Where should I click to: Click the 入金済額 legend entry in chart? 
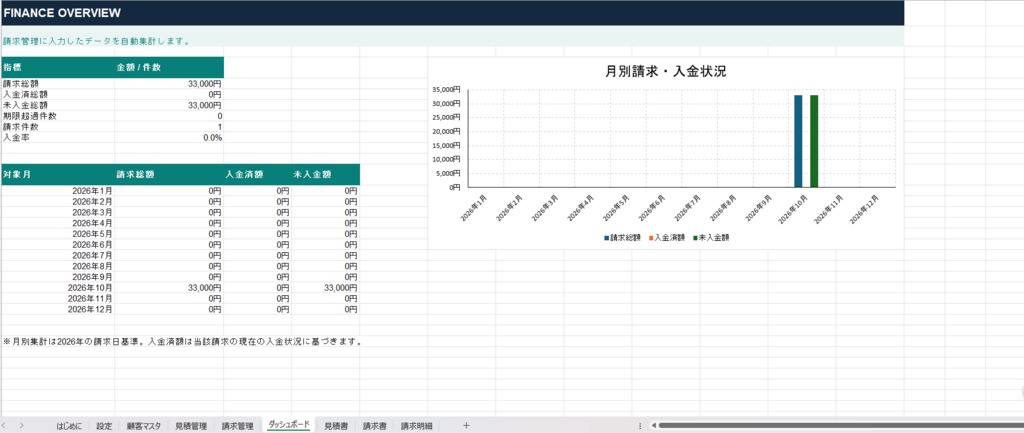667,238
